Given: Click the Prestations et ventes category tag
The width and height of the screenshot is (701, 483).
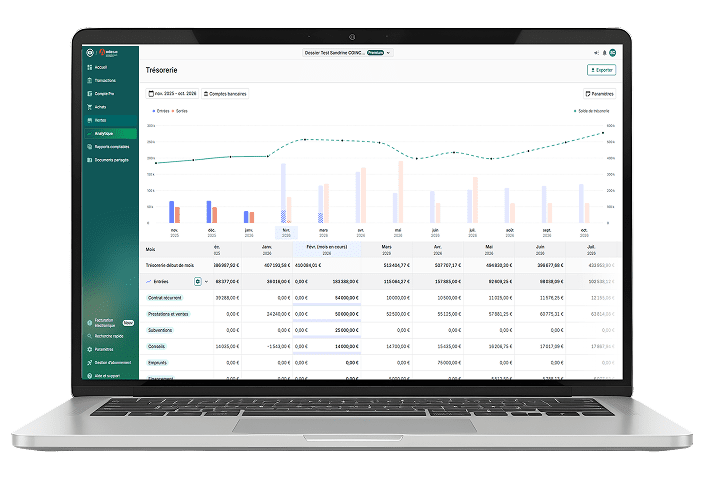Looking at the screenshot, I should point(168,314).
